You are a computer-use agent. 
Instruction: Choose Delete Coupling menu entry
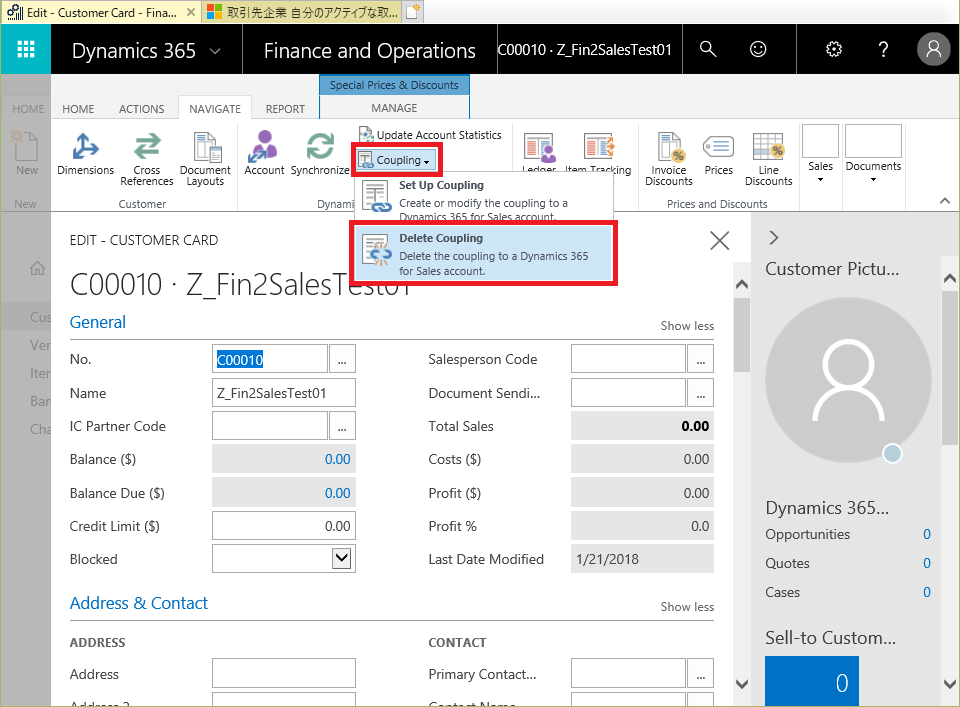(484, 253)
